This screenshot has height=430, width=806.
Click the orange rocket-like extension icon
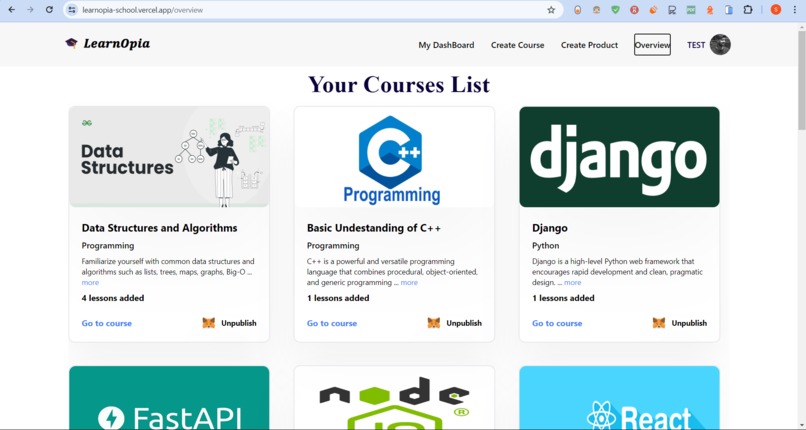point(653,10)
